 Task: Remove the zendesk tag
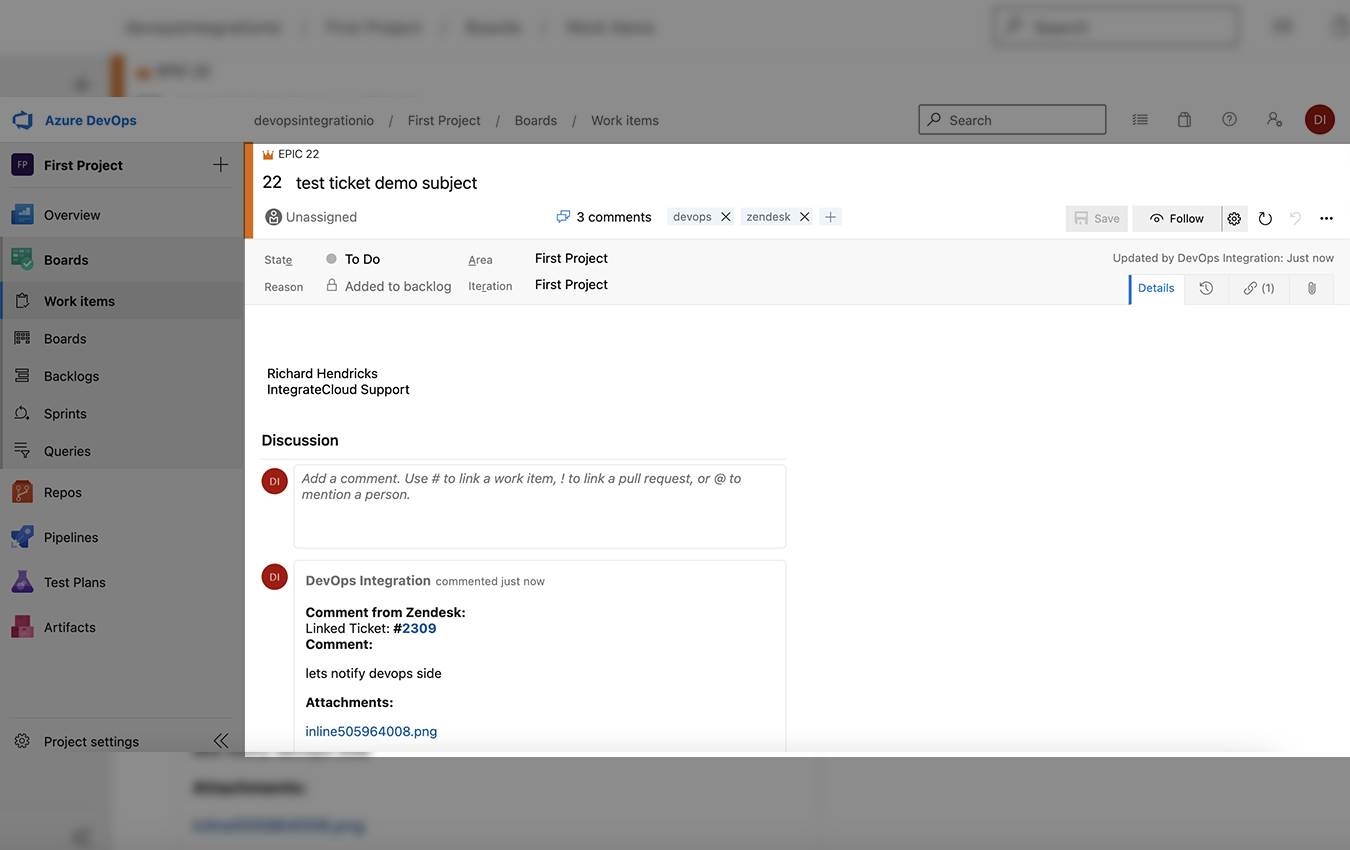click(x=804, y=217)
